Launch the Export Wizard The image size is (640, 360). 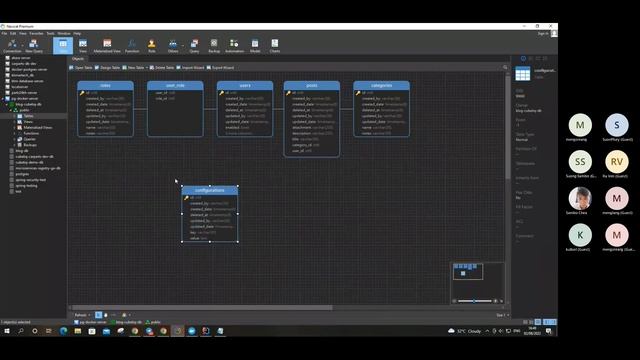tap(220, 67)
